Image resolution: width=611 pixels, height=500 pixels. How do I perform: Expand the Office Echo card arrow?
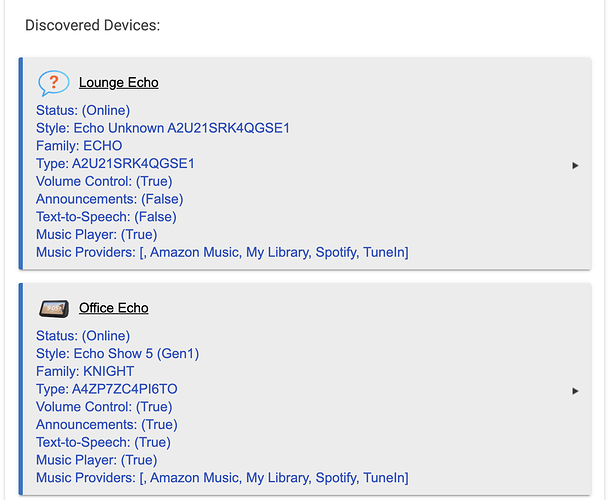[575, 391]
